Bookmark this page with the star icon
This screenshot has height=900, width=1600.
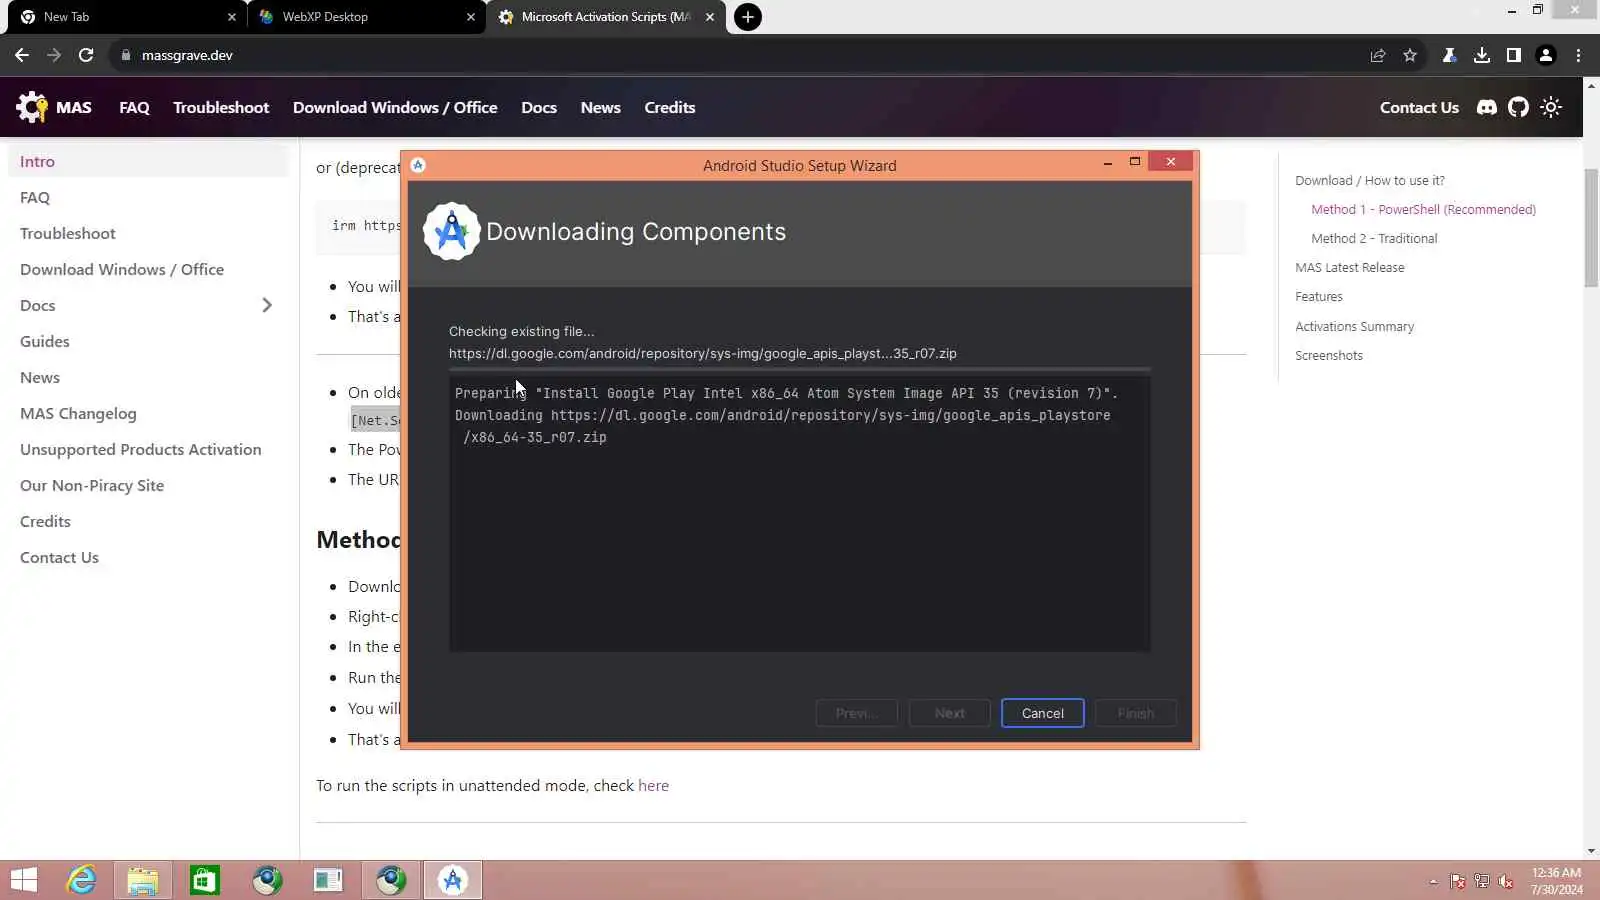click(1410, 55)
